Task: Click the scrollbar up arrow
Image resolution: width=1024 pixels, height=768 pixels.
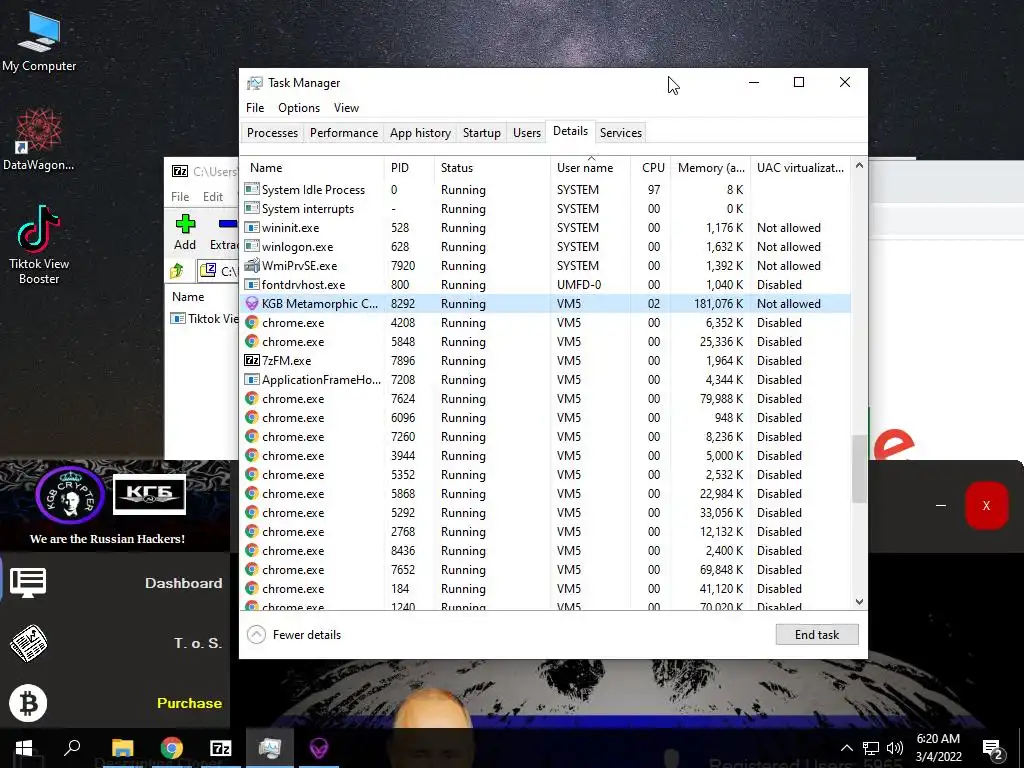Action: pos(859,166)
